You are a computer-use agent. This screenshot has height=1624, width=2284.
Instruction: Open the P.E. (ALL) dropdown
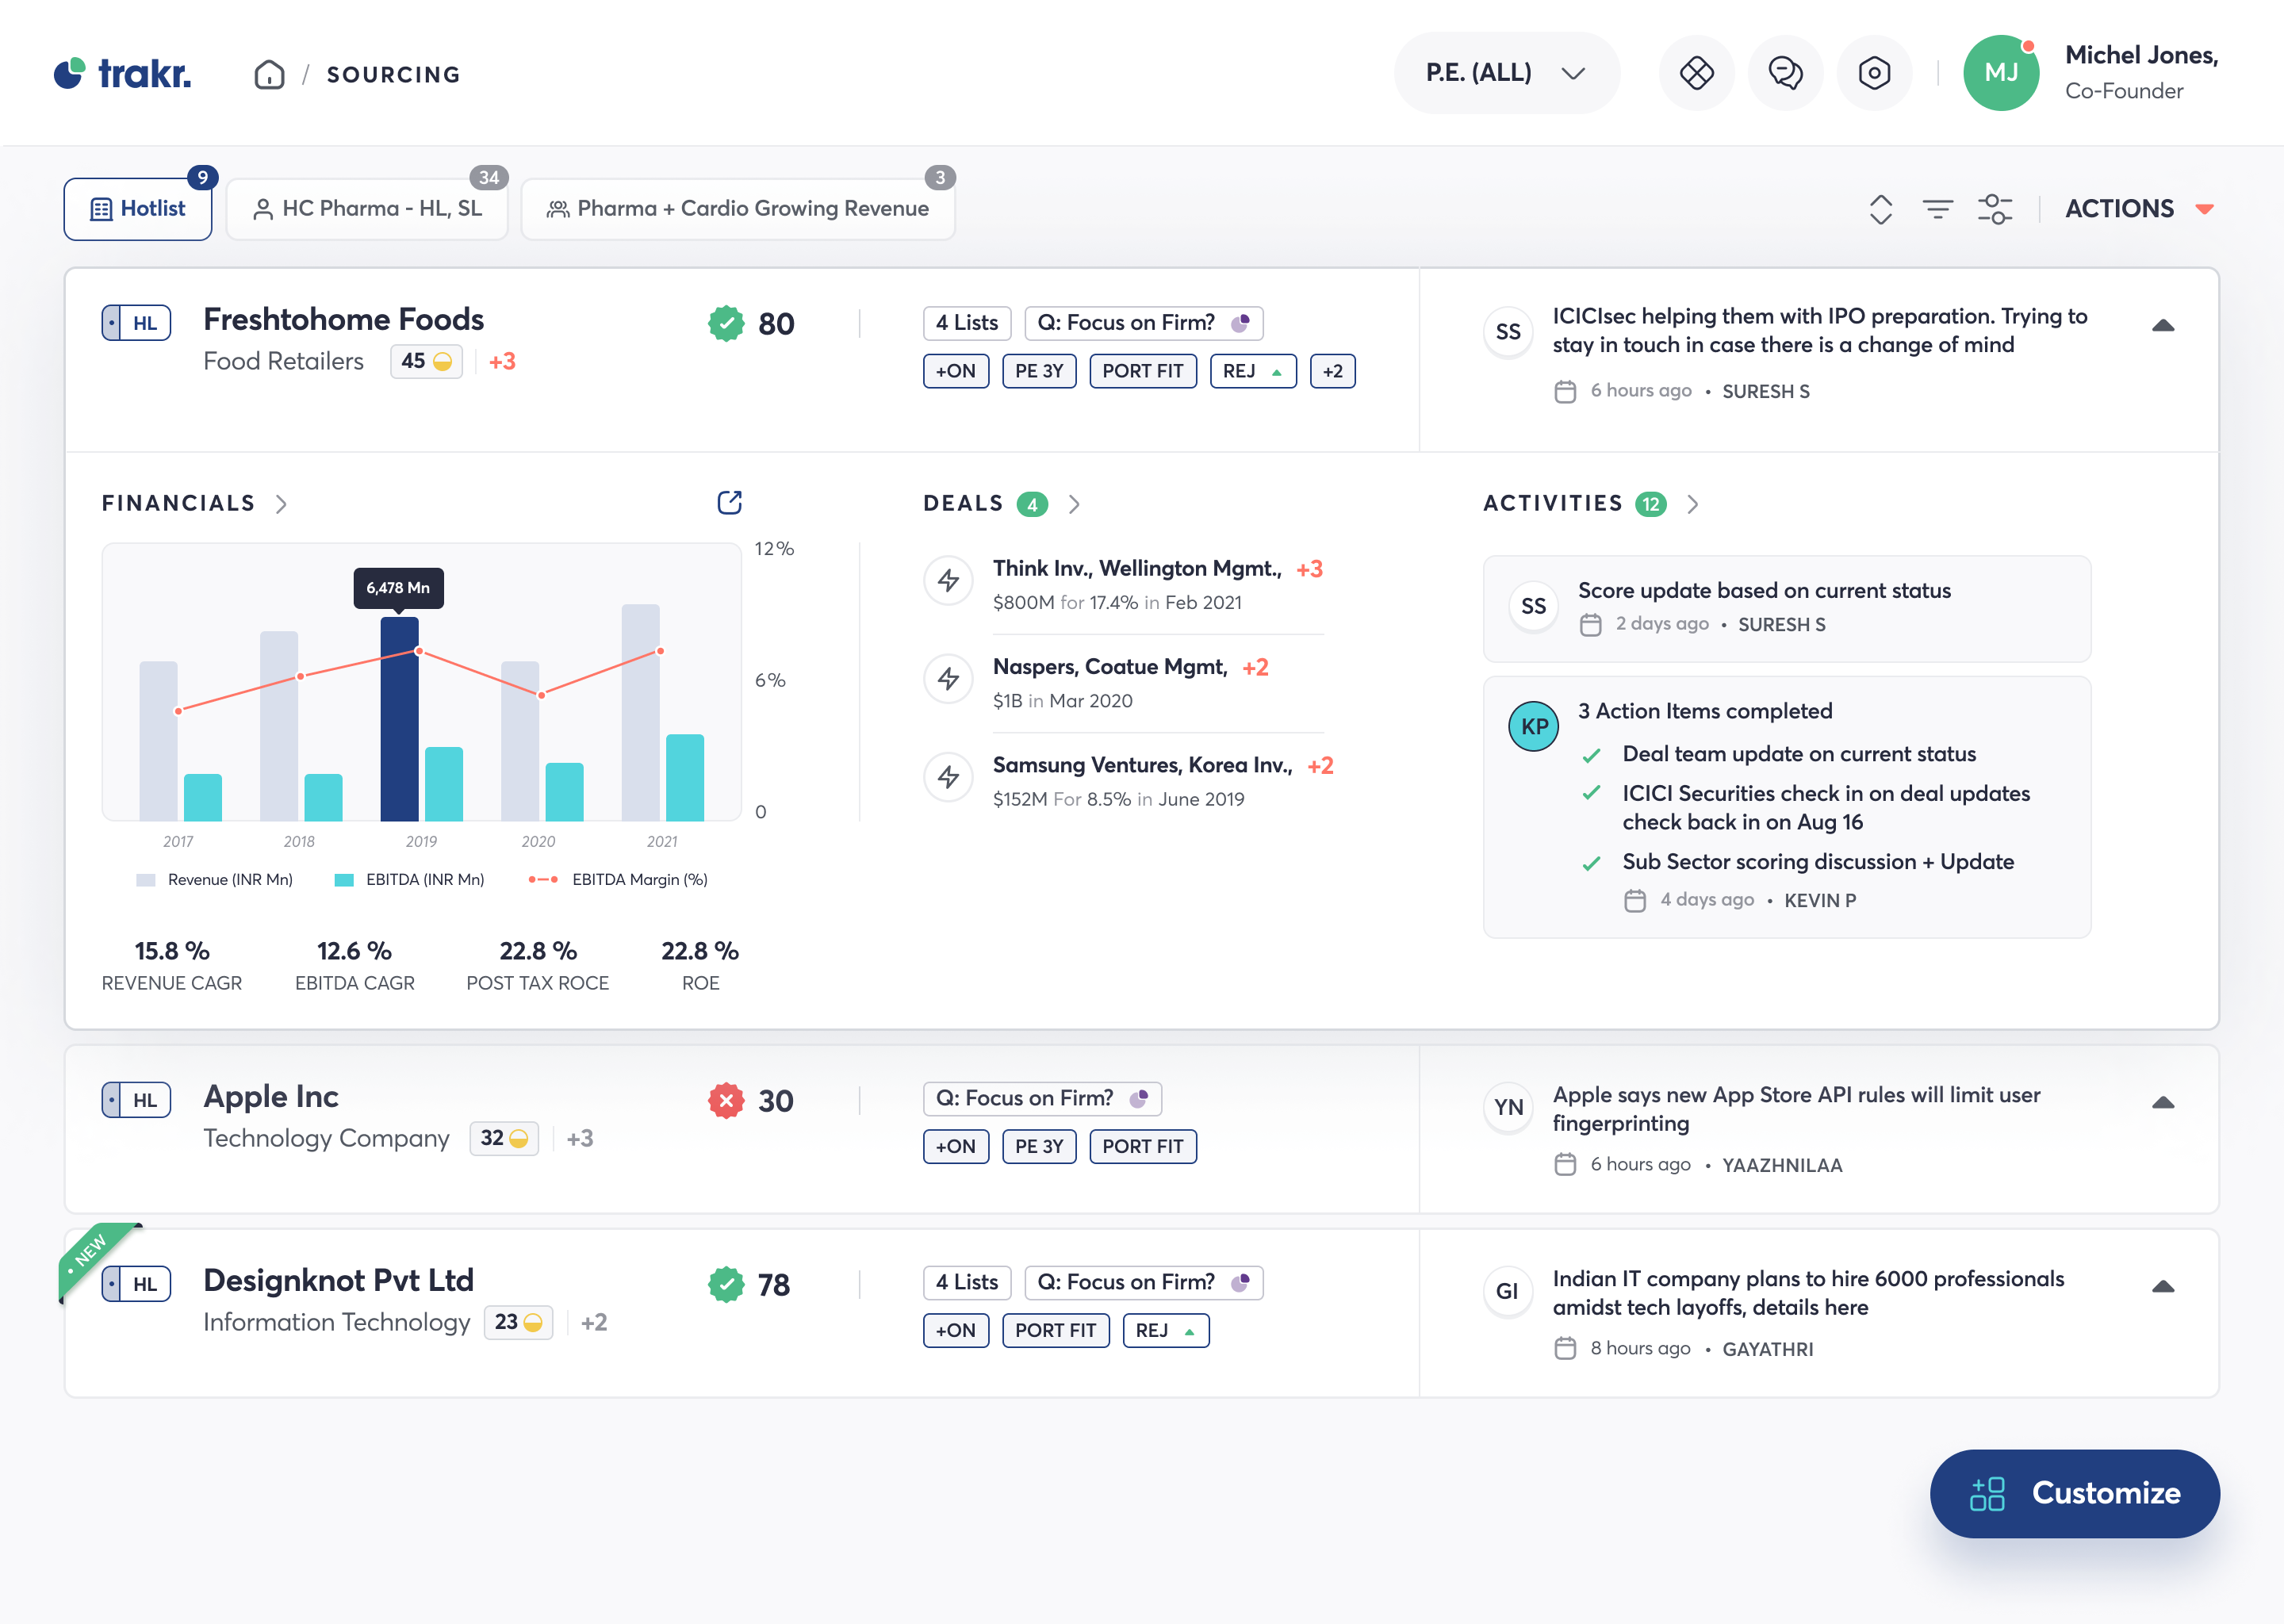(1506, 72)
